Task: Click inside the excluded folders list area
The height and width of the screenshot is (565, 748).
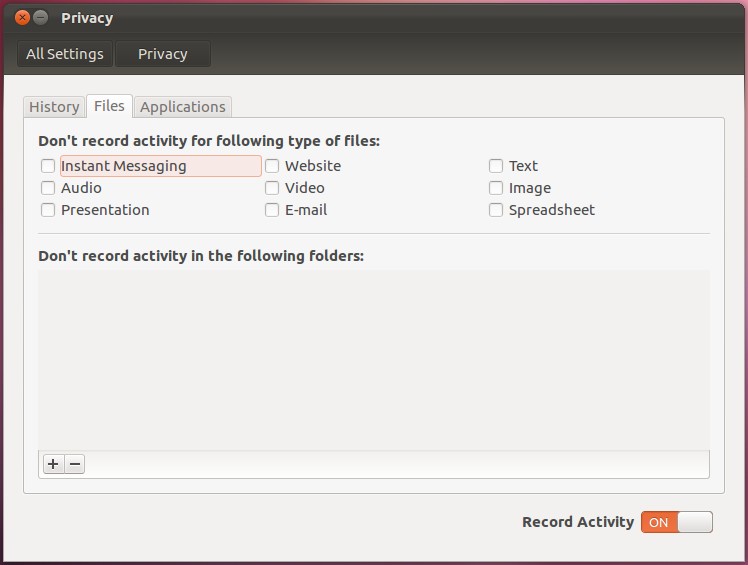Action: tap(373, 360)
